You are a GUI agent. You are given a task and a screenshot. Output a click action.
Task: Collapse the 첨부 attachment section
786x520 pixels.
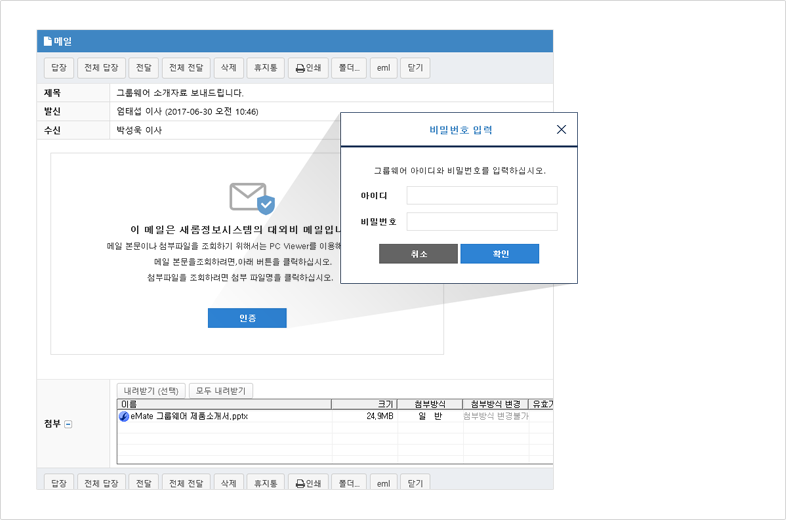click(x=68, y=424)
